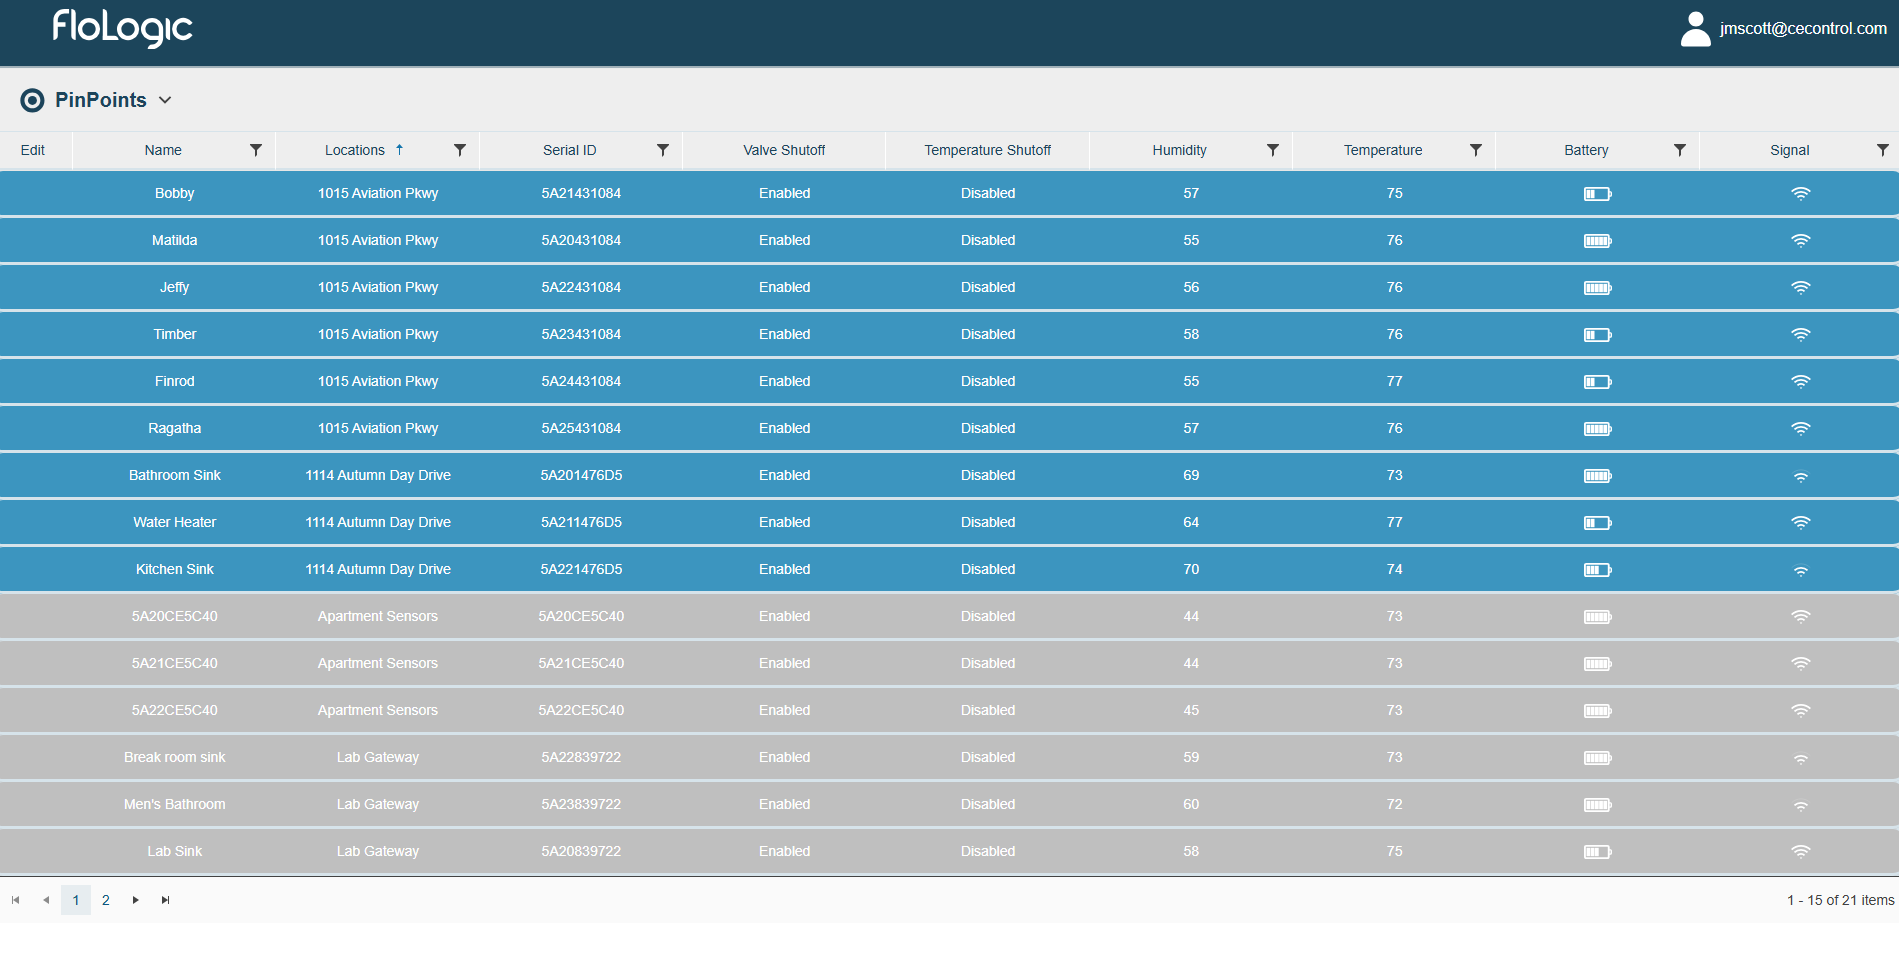1899x955 pixels.
Task: Open the PinPoints view dropdown chevron
Action: pos(167,100)
